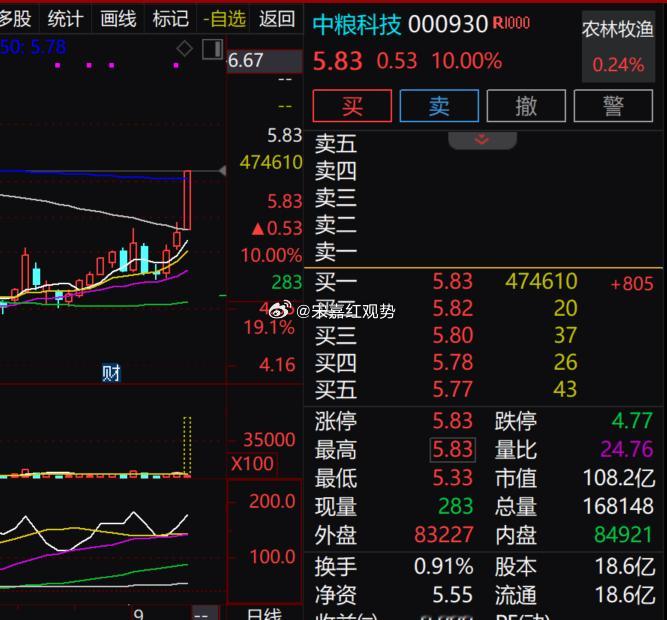
Task: Click the header price change 10.00%
Action: pos(467,61)
